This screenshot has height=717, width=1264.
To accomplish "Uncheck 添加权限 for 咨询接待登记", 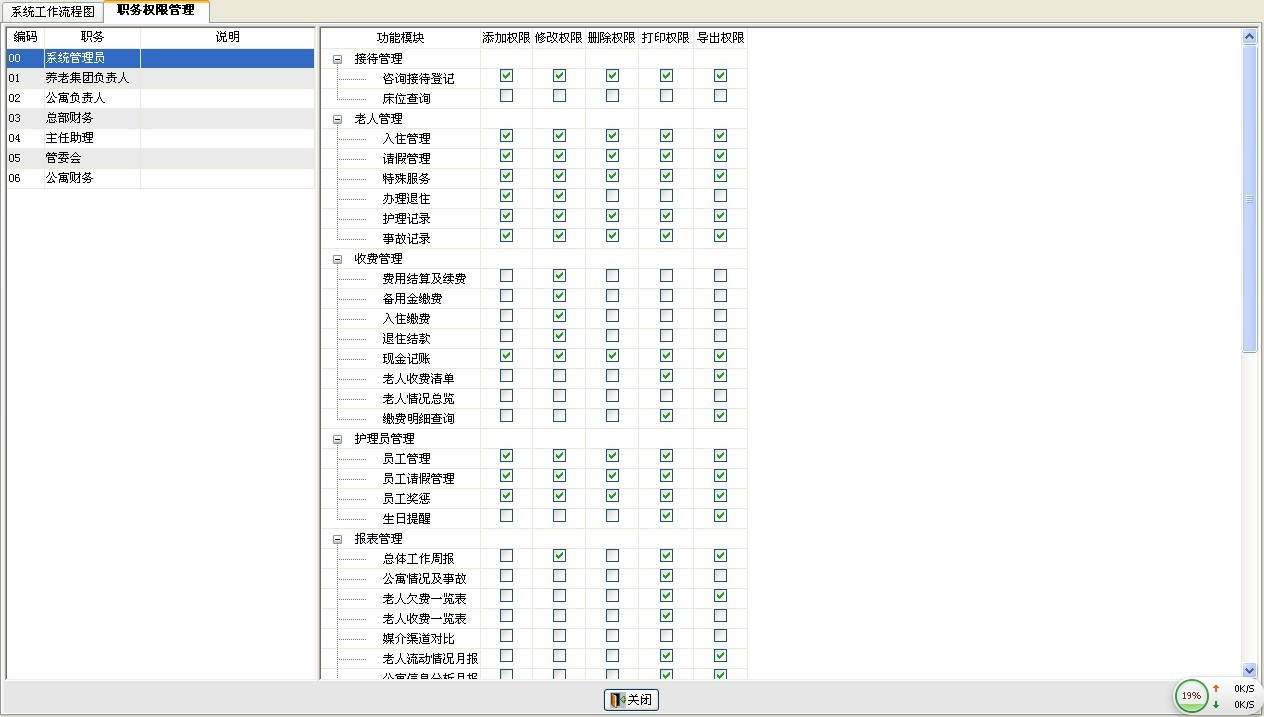I will pyautogui.click(x=506, y=76).
